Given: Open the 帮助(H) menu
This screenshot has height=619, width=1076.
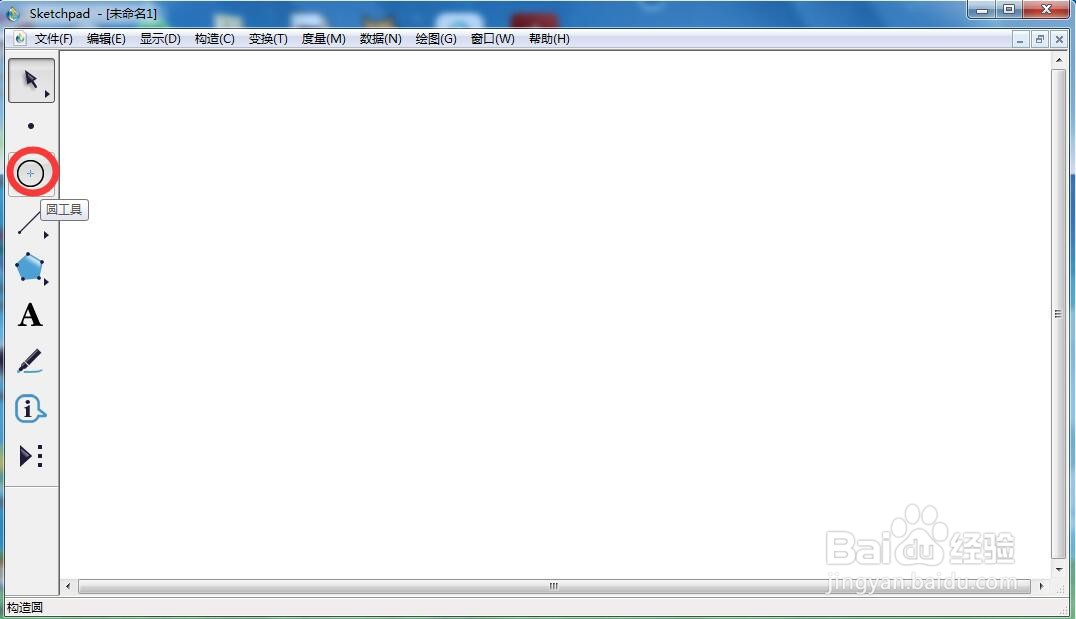Looking at the screenshot, I should tap(549, 39).
